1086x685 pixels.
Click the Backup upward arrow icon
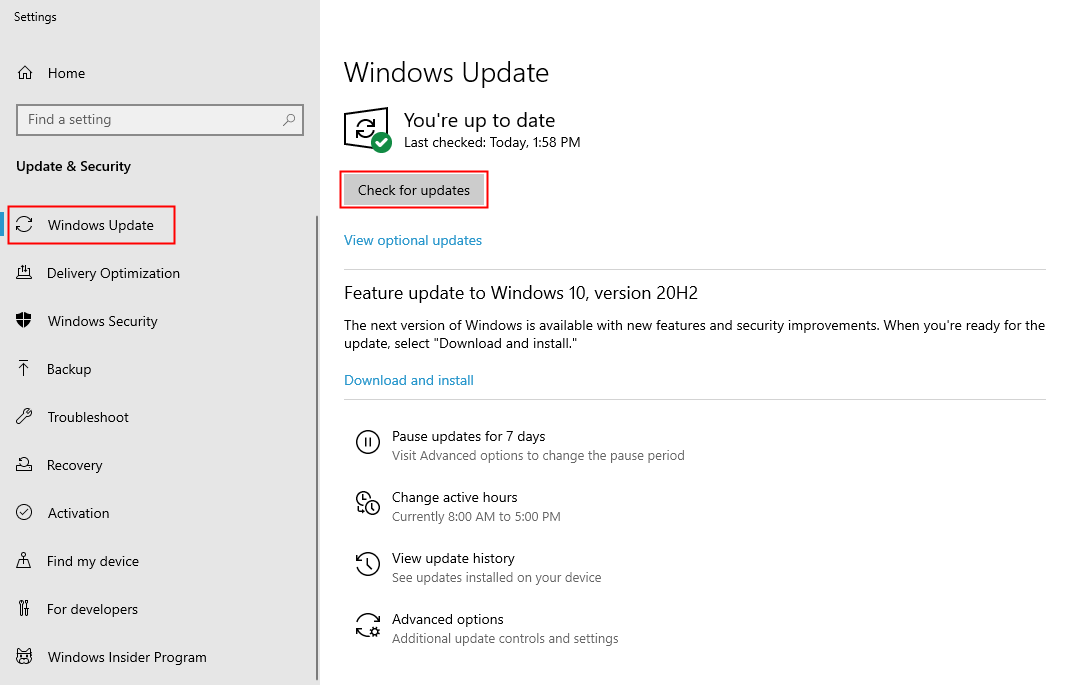point(24,368)
